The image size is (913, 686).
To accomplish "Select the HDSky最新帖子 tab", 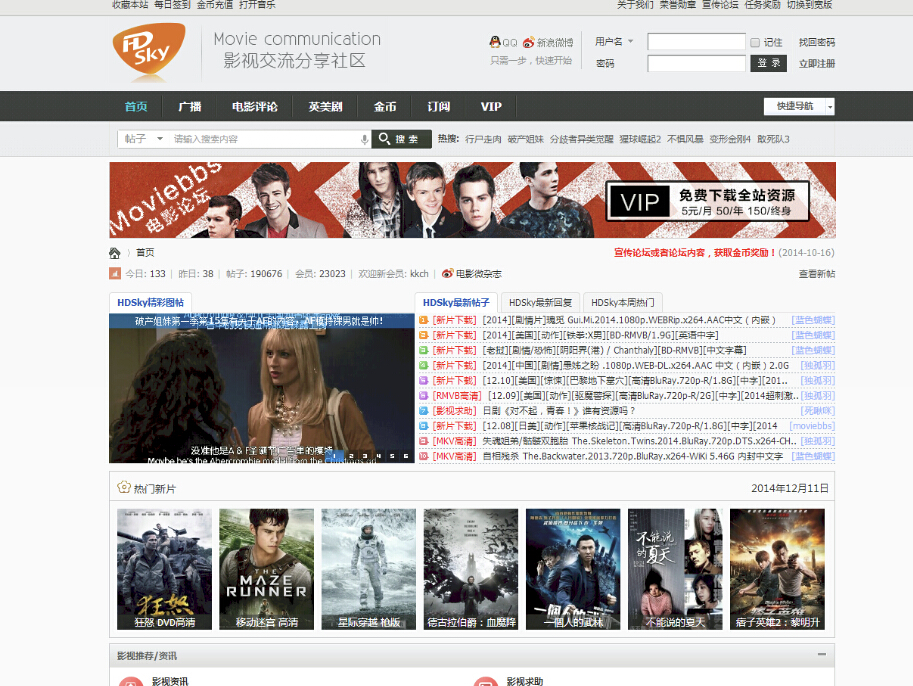I will pos(456,303).
